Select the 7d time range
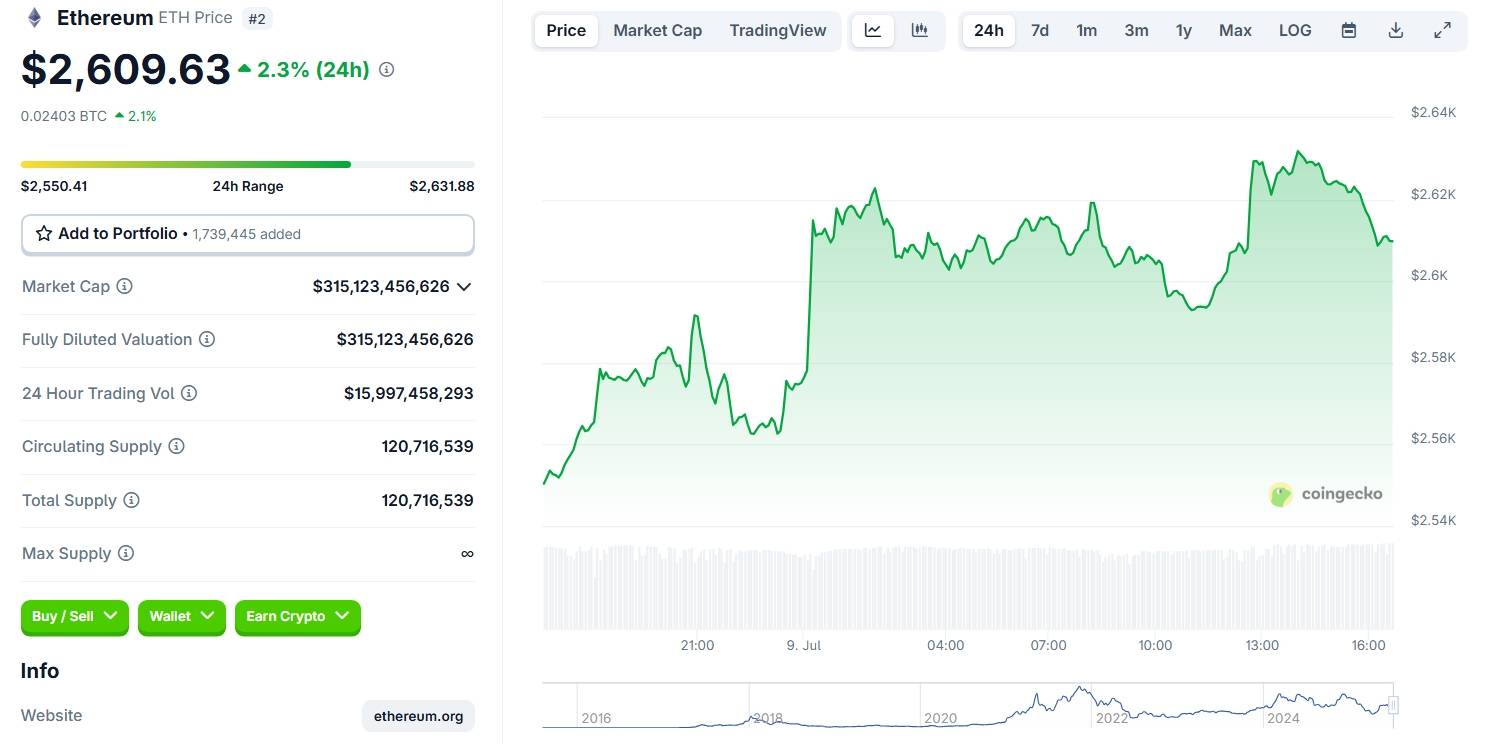Image resolution: width=1489 pixels, height=744 pixels. (1040, 30)
